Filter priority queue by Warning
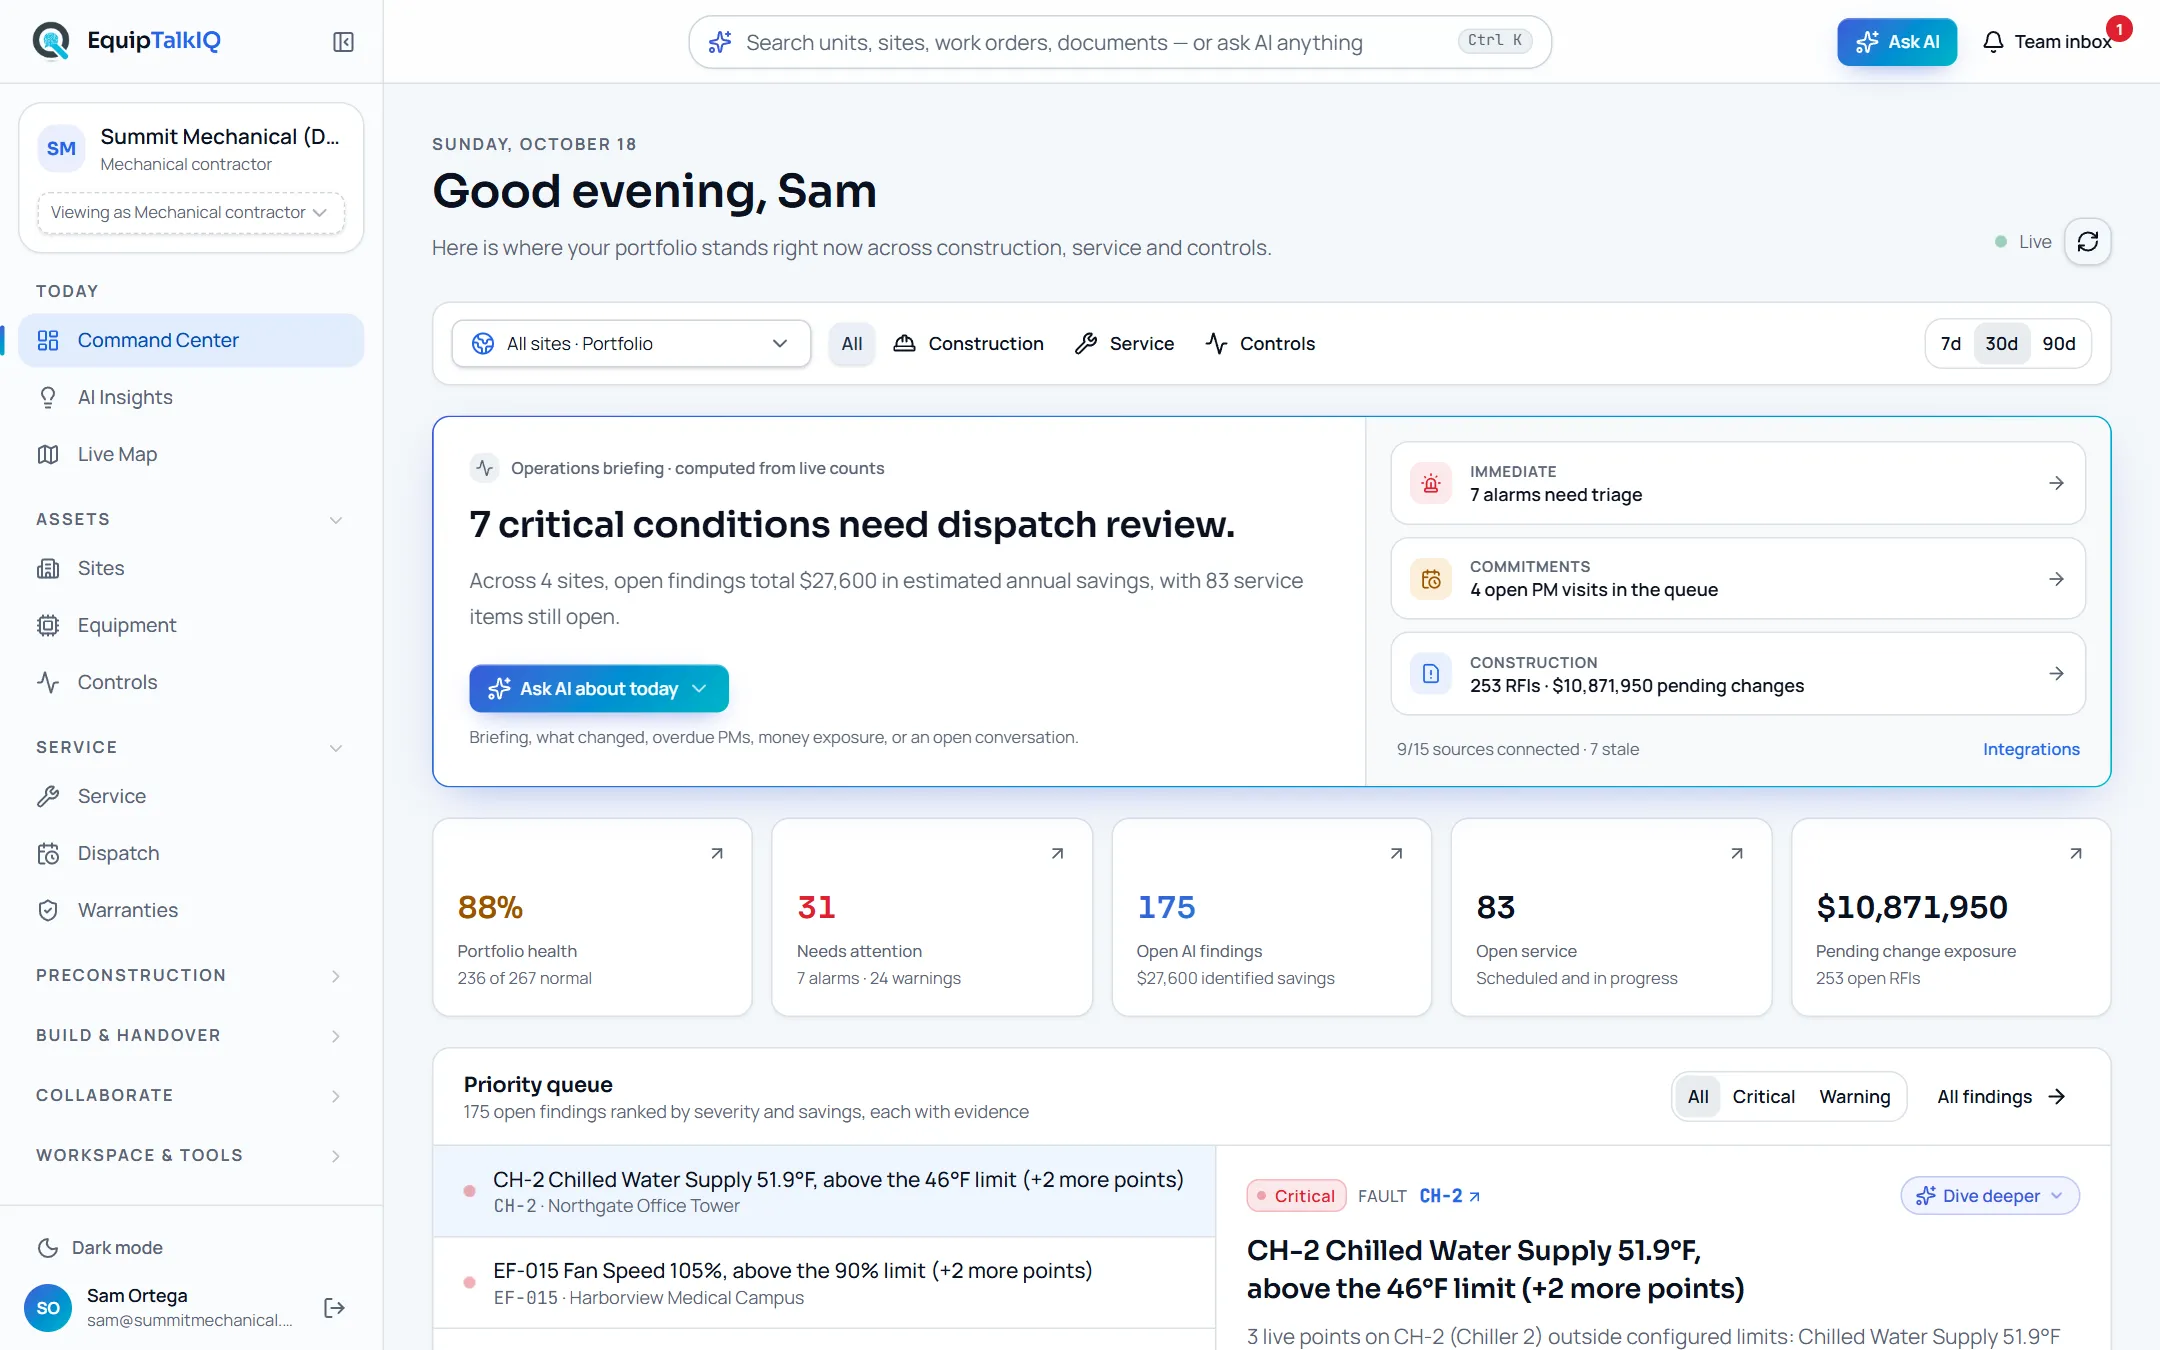This screenshot has height=1350, width=2160. coord(1855,1097)
